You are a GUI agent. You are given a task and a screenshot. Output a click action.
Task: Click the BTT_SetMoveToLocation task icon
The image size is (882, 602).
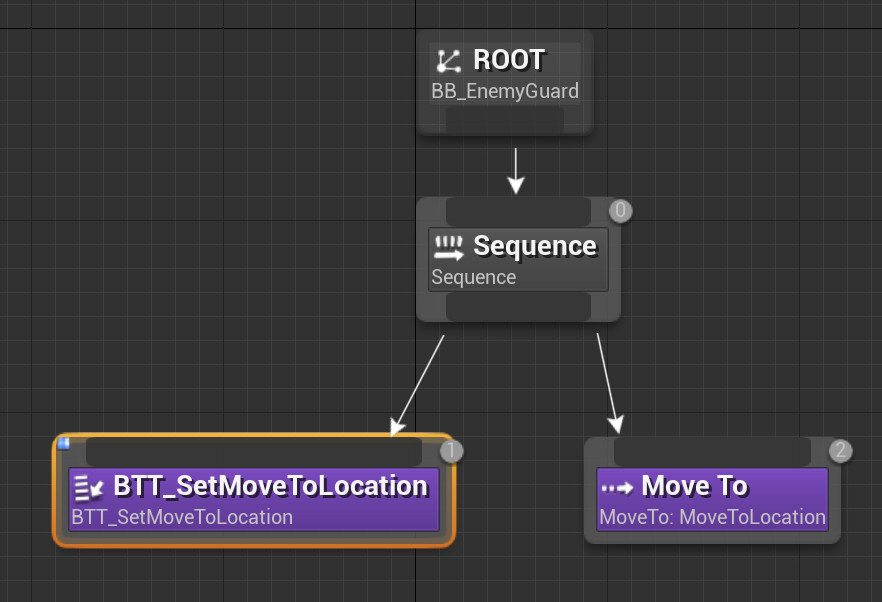click(x=89, y=487)
